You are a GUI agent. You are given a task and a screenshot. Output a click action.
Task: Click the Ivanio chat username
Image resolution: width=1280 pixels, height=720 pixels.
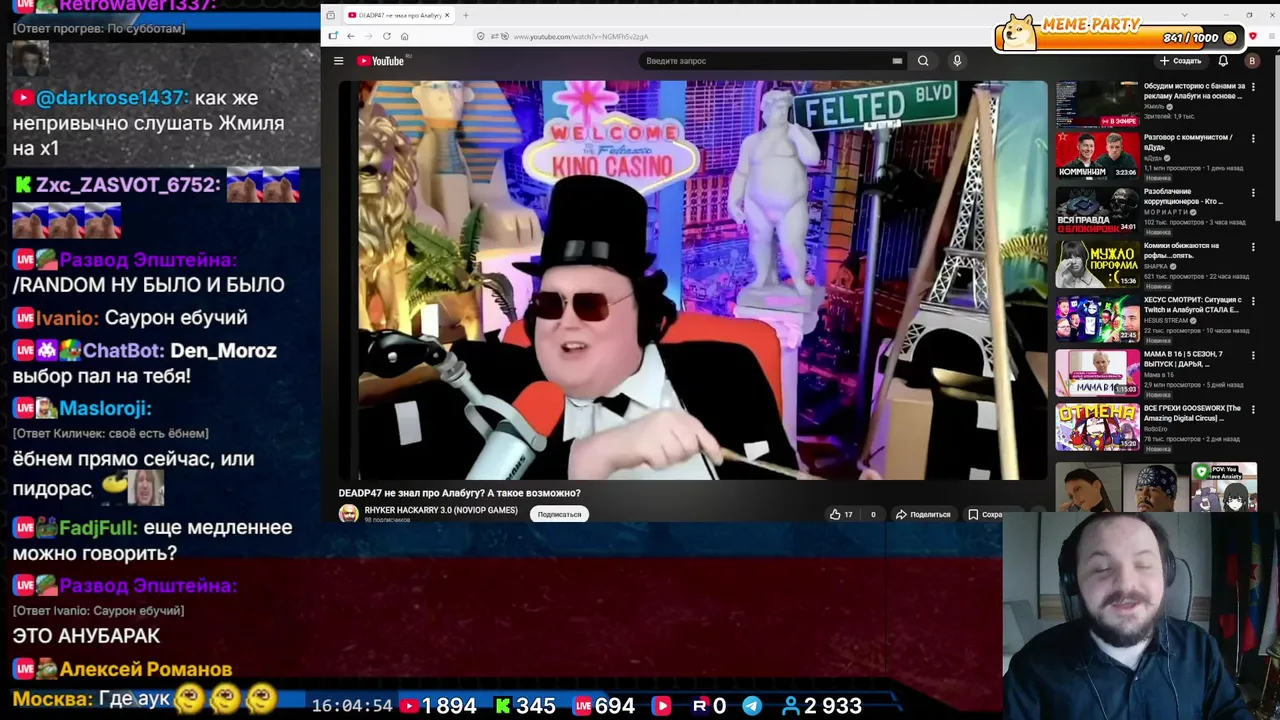68,318
